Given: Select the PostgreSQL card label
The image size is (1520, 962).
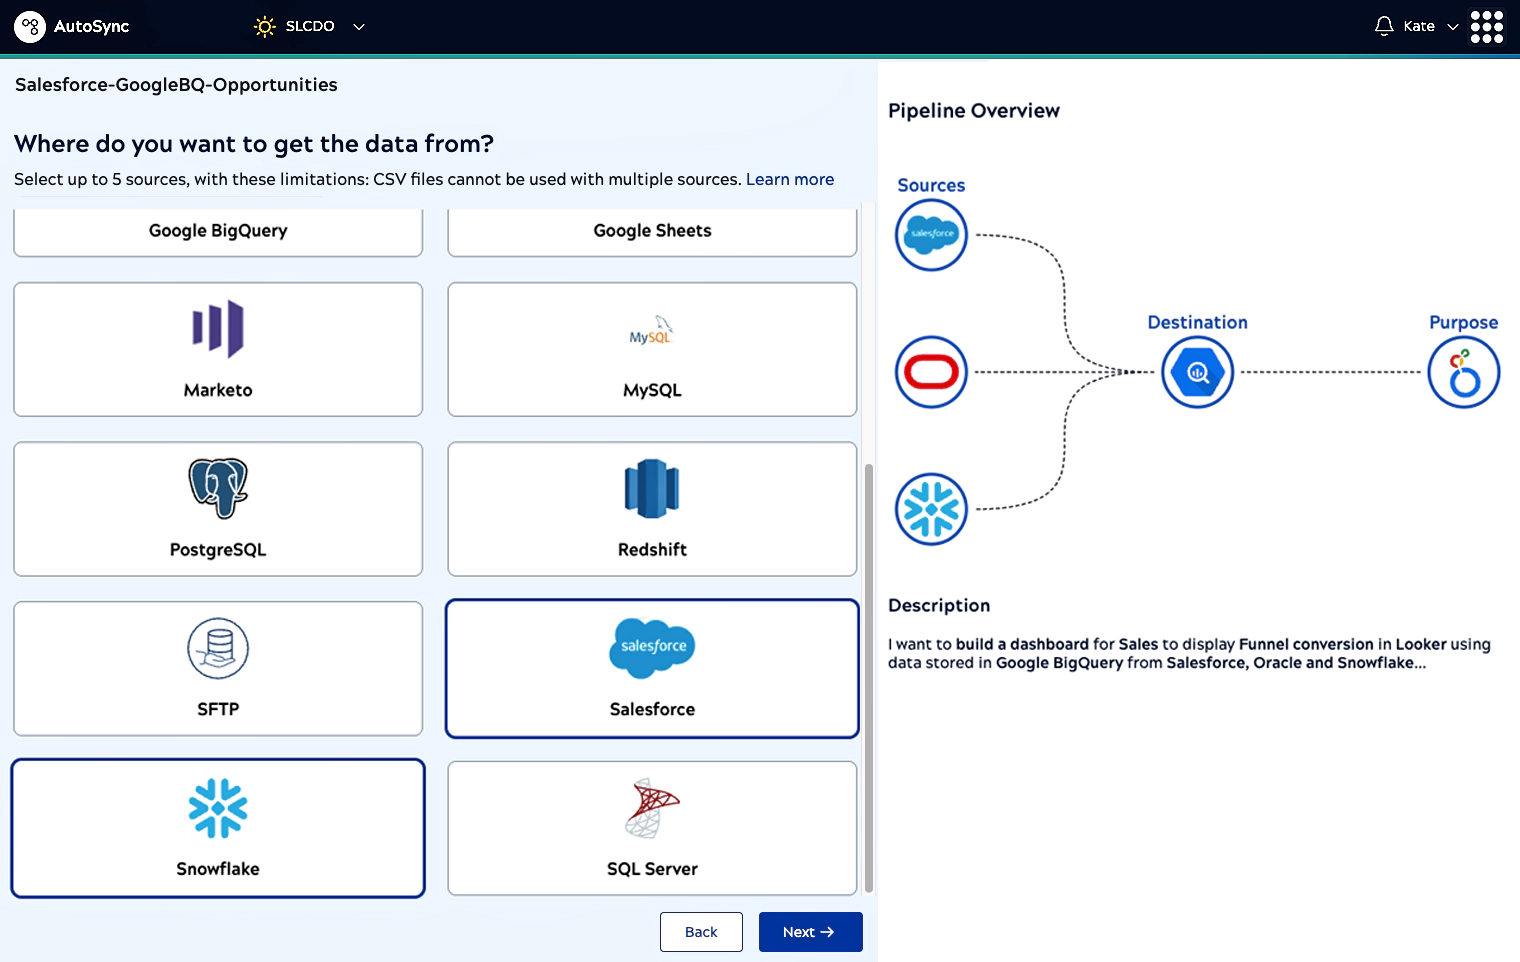Looking at the screenshot, I should pyautogui.click(x=218, y=550).
